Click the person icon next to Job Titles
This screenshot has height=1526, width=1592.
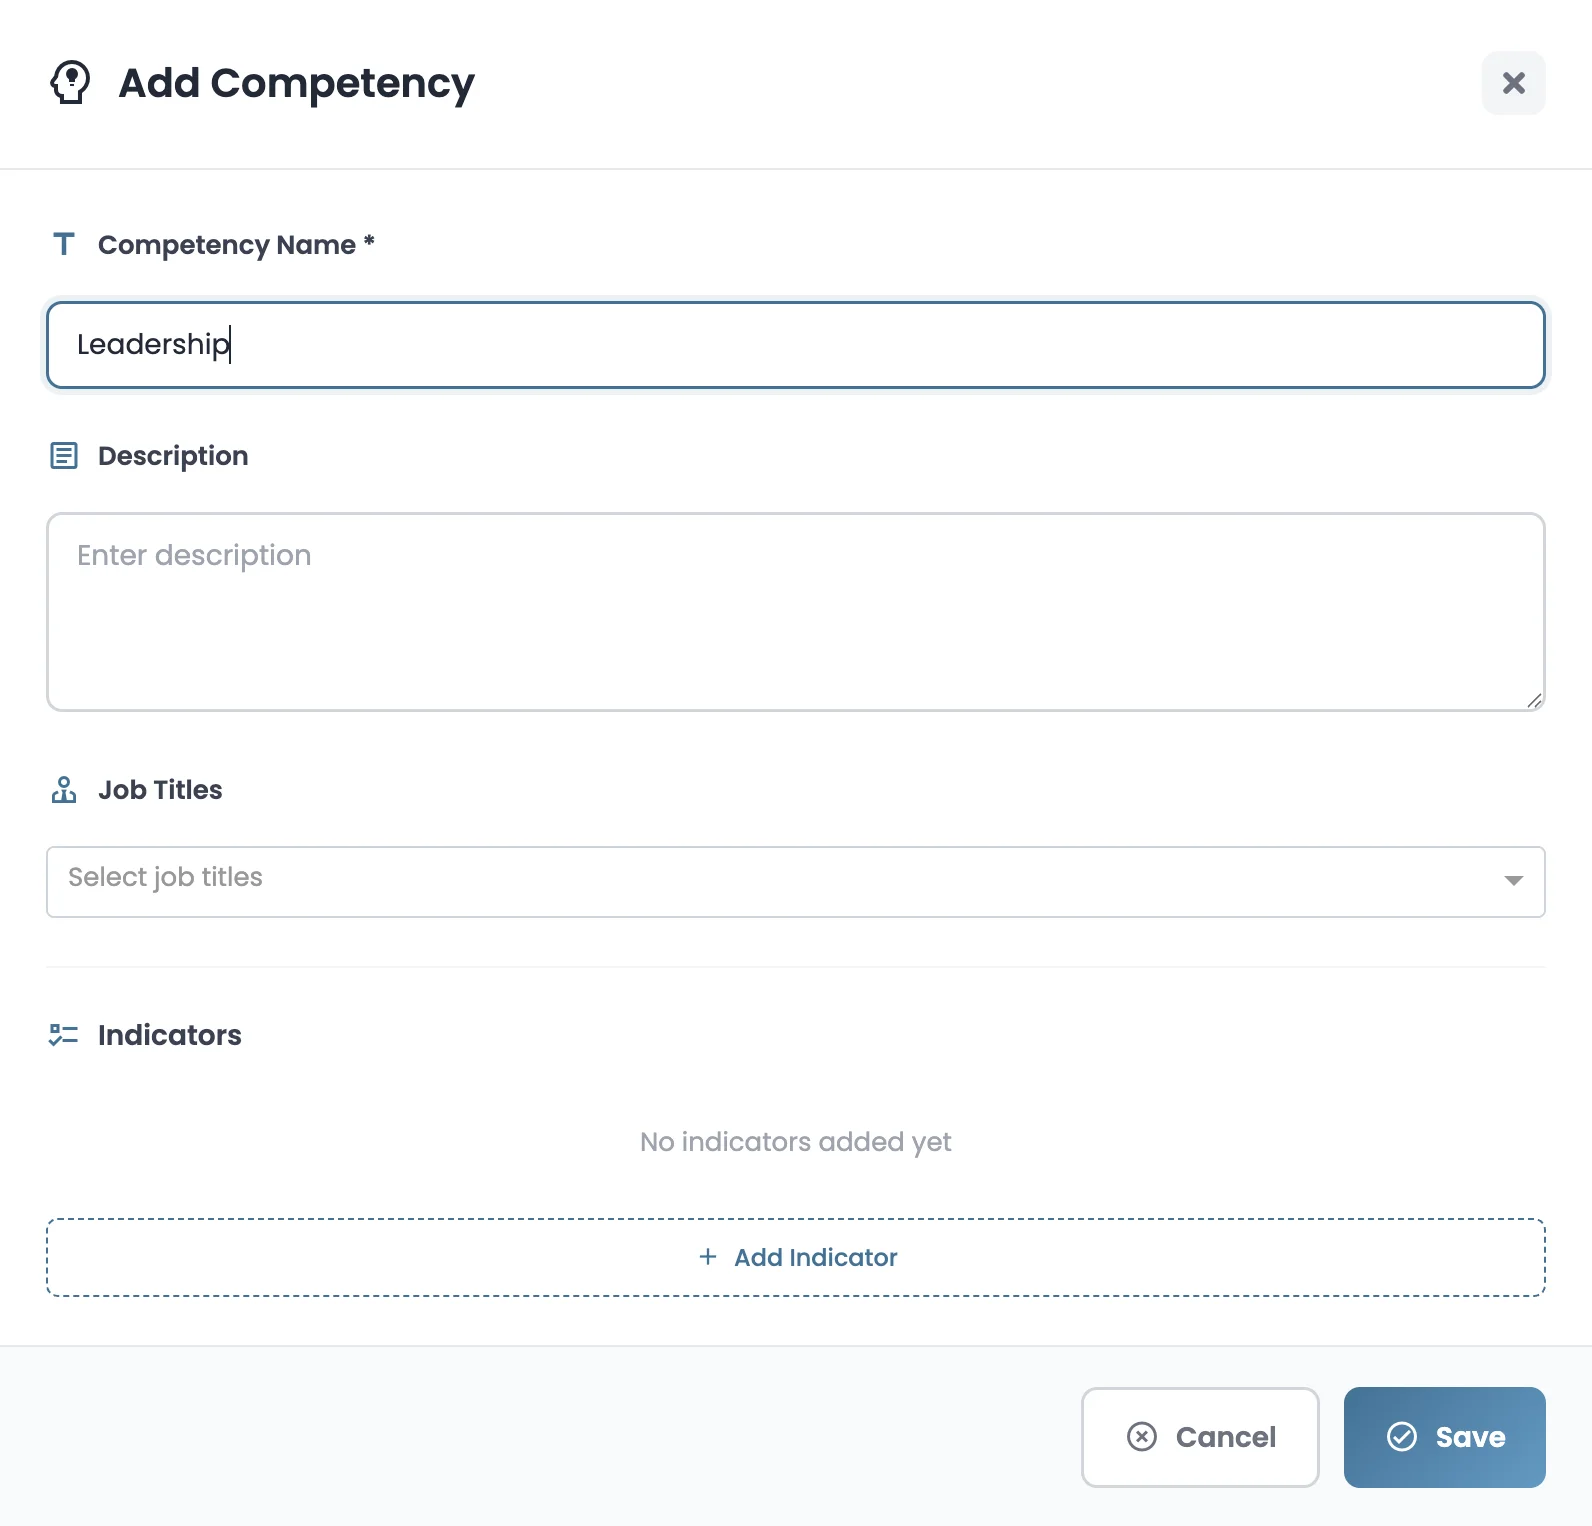pos(63,789)
